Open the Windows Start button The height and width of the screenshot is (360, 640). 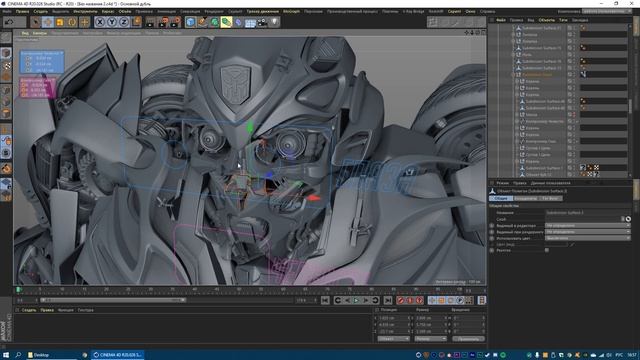click(6, 355)
